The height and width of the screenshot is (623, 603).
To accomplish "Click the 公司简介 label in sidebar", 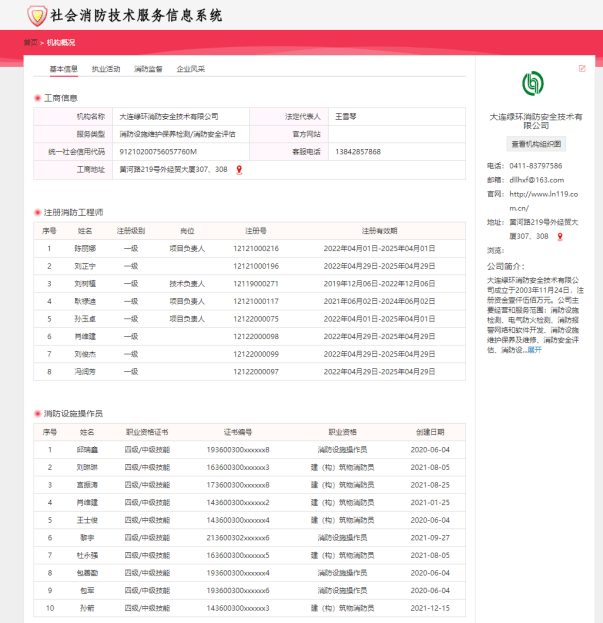I will point(506,266).
